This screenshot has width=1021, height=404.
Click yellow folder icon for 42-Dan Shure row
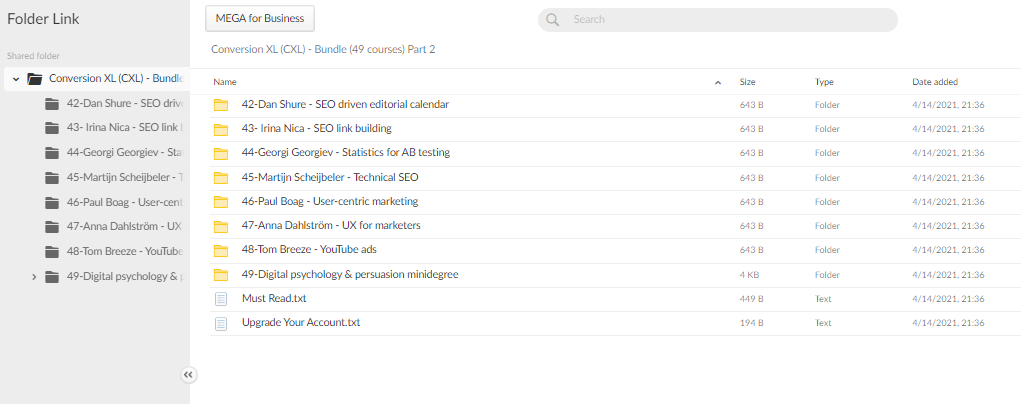point(221,105)
